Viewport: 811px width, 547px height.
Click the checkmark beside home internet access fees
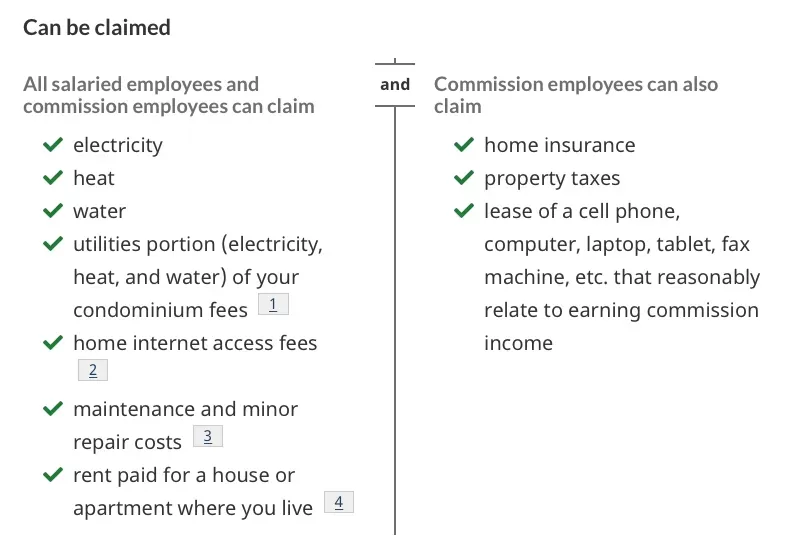click(x=53, y=342)
